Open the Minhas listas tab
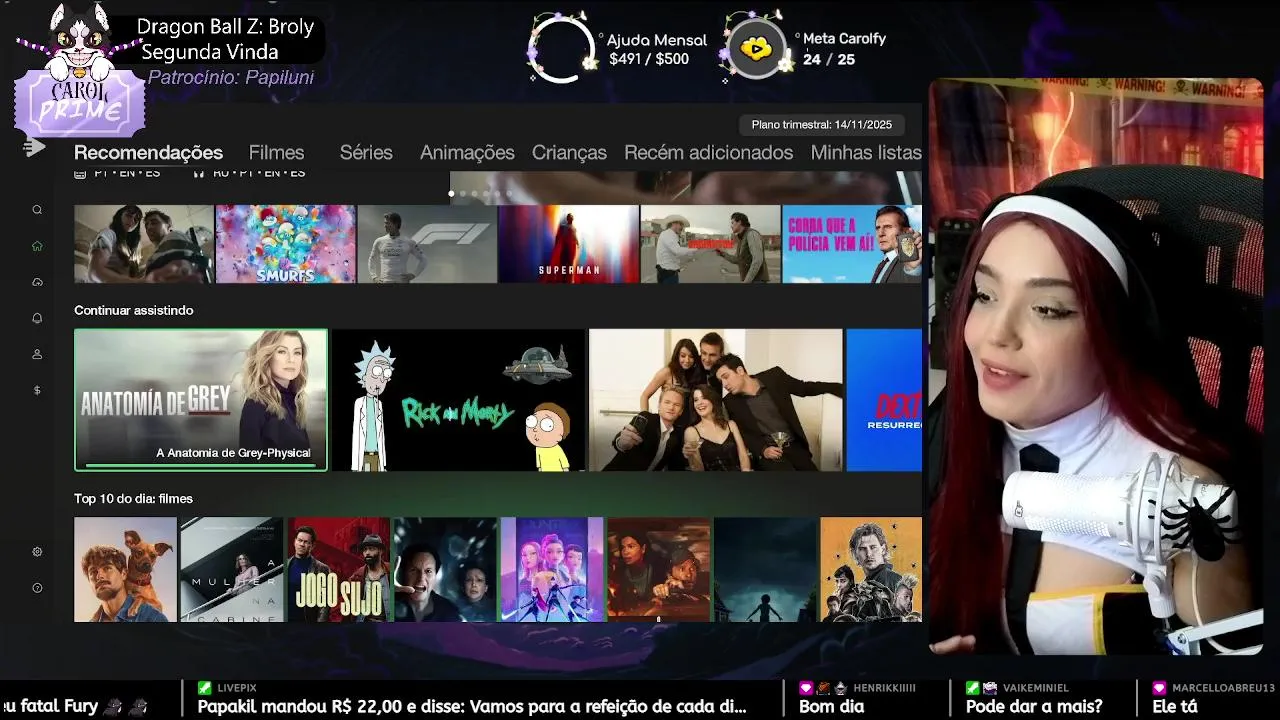Image resolution: width=1280 pixels, height=720 pixels. [x=866, y=153]
